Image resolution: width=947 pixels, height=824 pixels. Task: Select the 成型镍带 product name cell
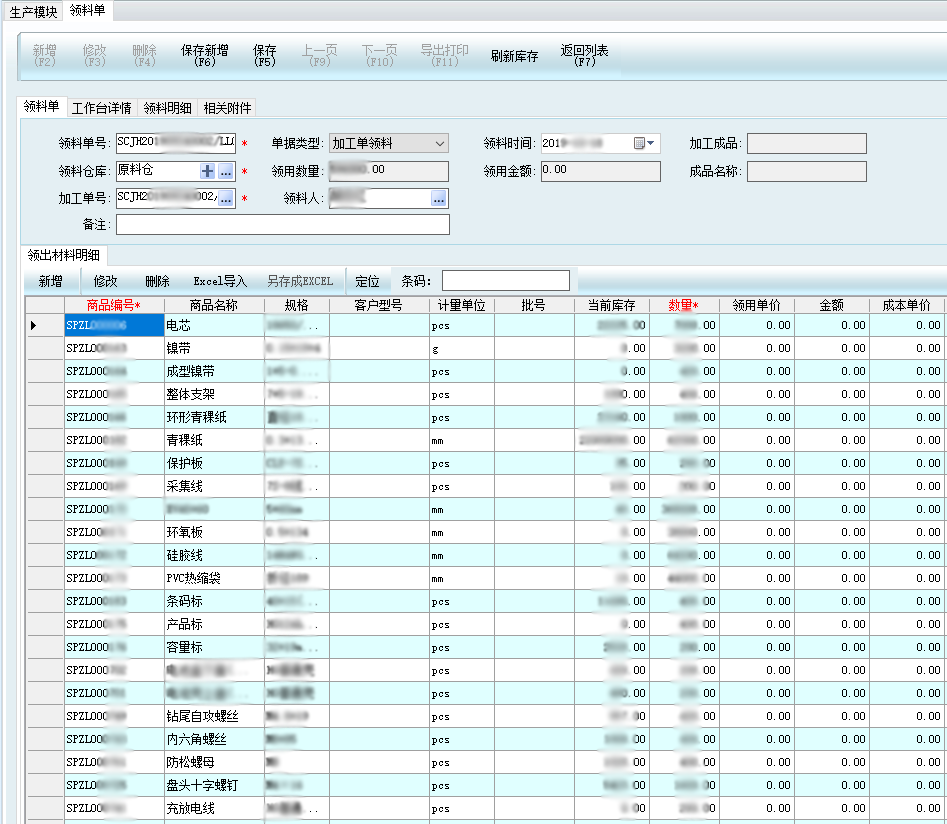[x=214, y=372]
